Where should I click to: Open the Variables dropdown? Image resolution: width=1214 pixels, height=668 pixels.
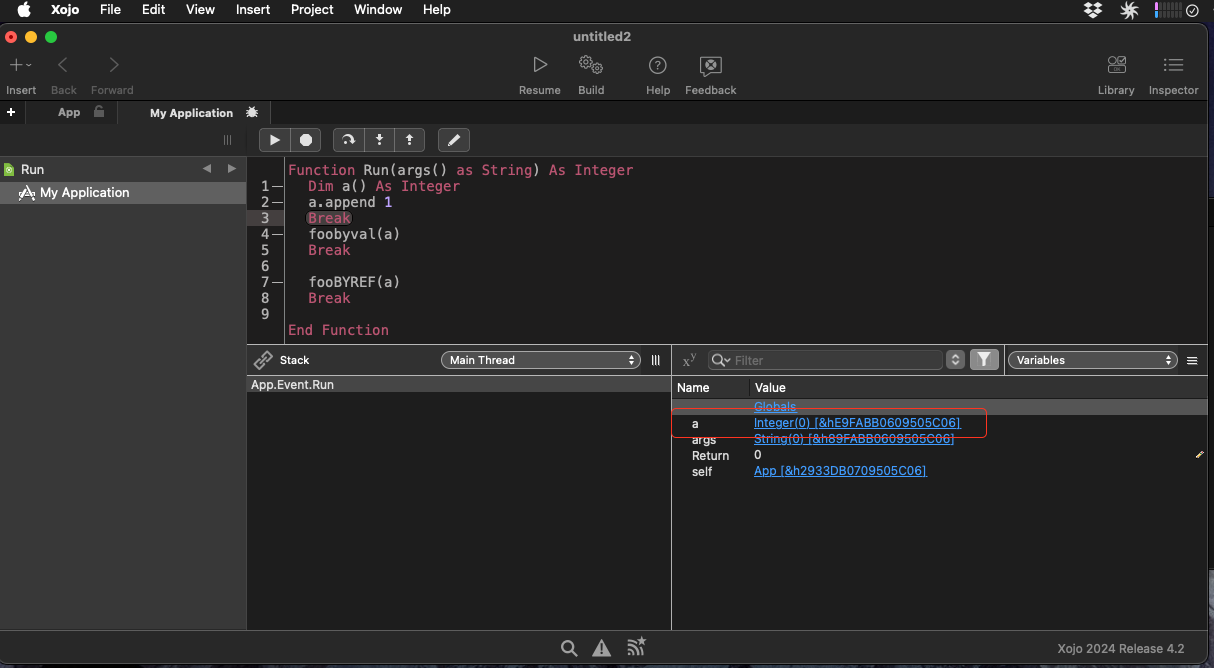click(1092, 360)
